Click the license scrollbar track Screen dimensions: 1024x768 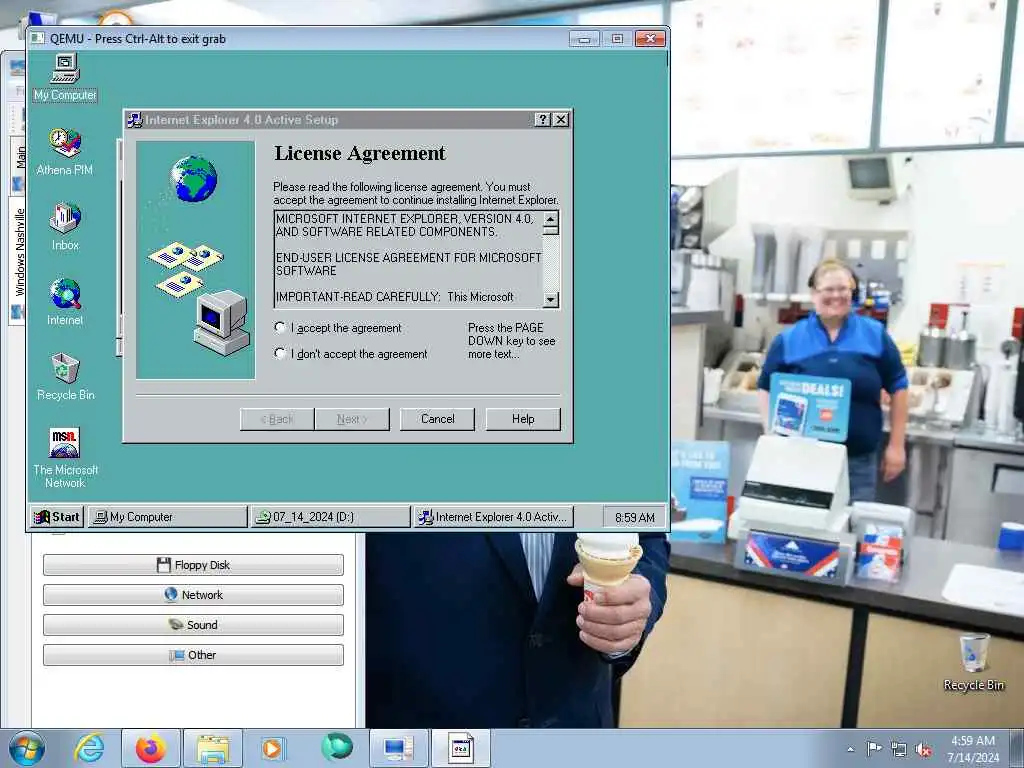point(551,263)
